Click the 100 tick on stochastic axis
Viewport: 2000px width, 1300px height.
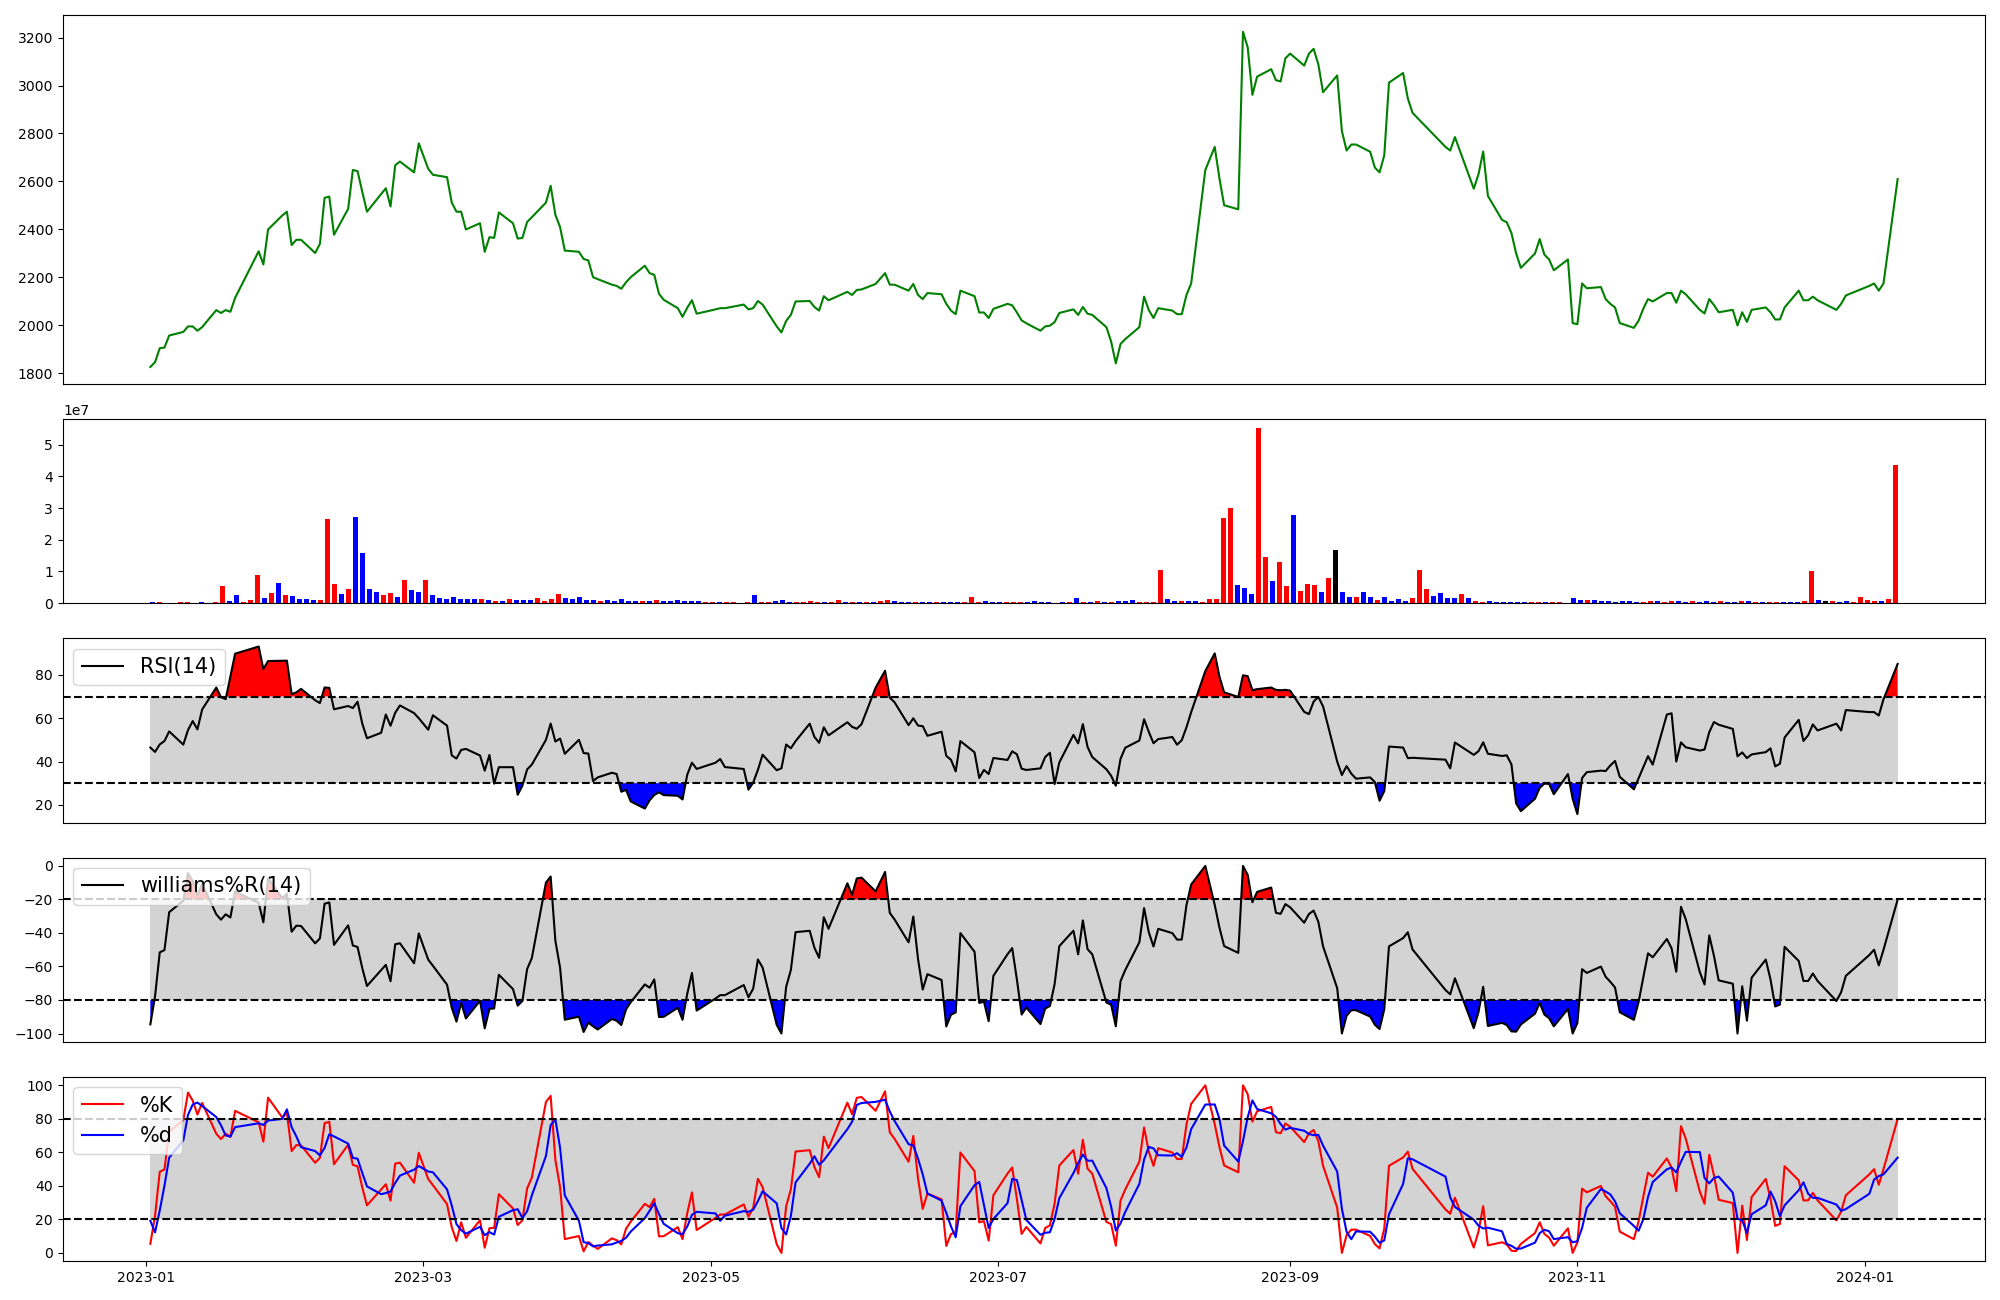(x=40, y=1086)
